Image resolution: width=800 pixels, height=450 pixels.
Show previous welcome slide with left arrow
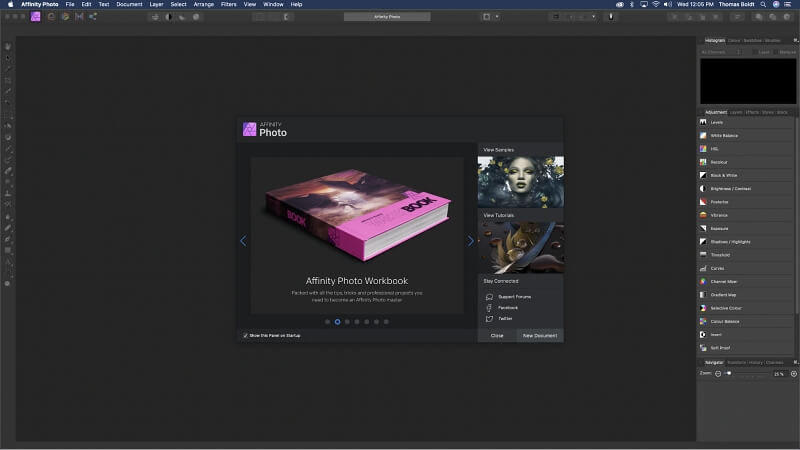(x=243, y=241)
